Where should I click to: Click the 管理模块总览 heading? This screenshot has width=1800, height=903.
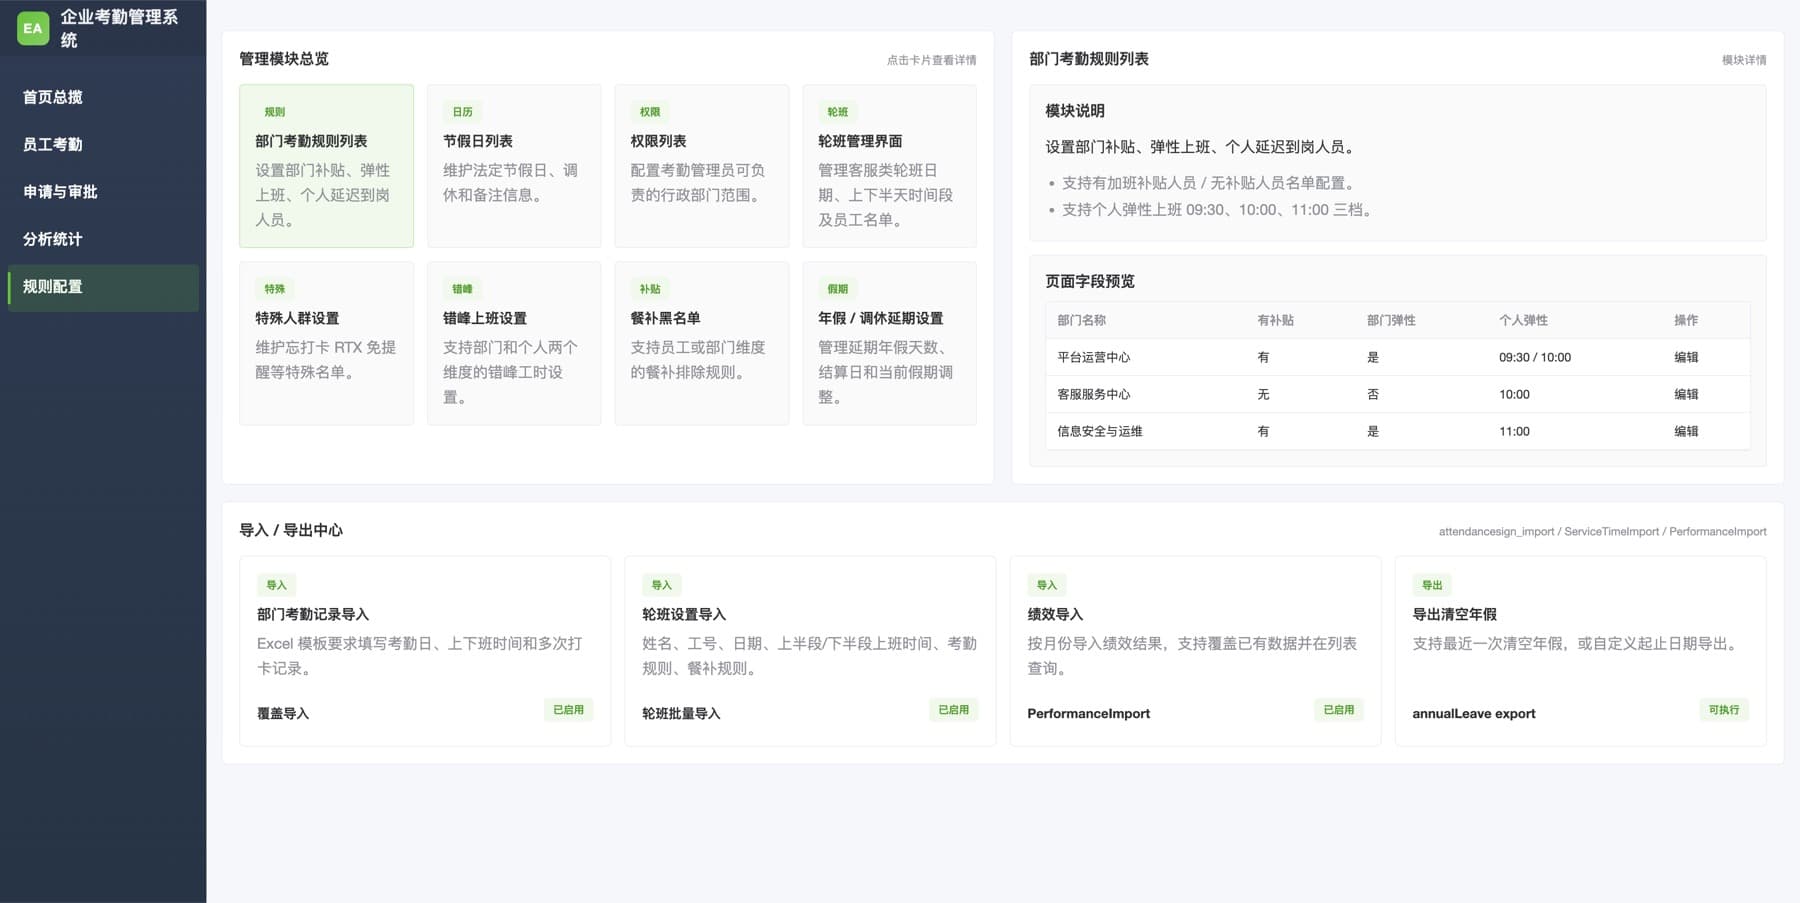pyautogui.click(x=284, y=59)
